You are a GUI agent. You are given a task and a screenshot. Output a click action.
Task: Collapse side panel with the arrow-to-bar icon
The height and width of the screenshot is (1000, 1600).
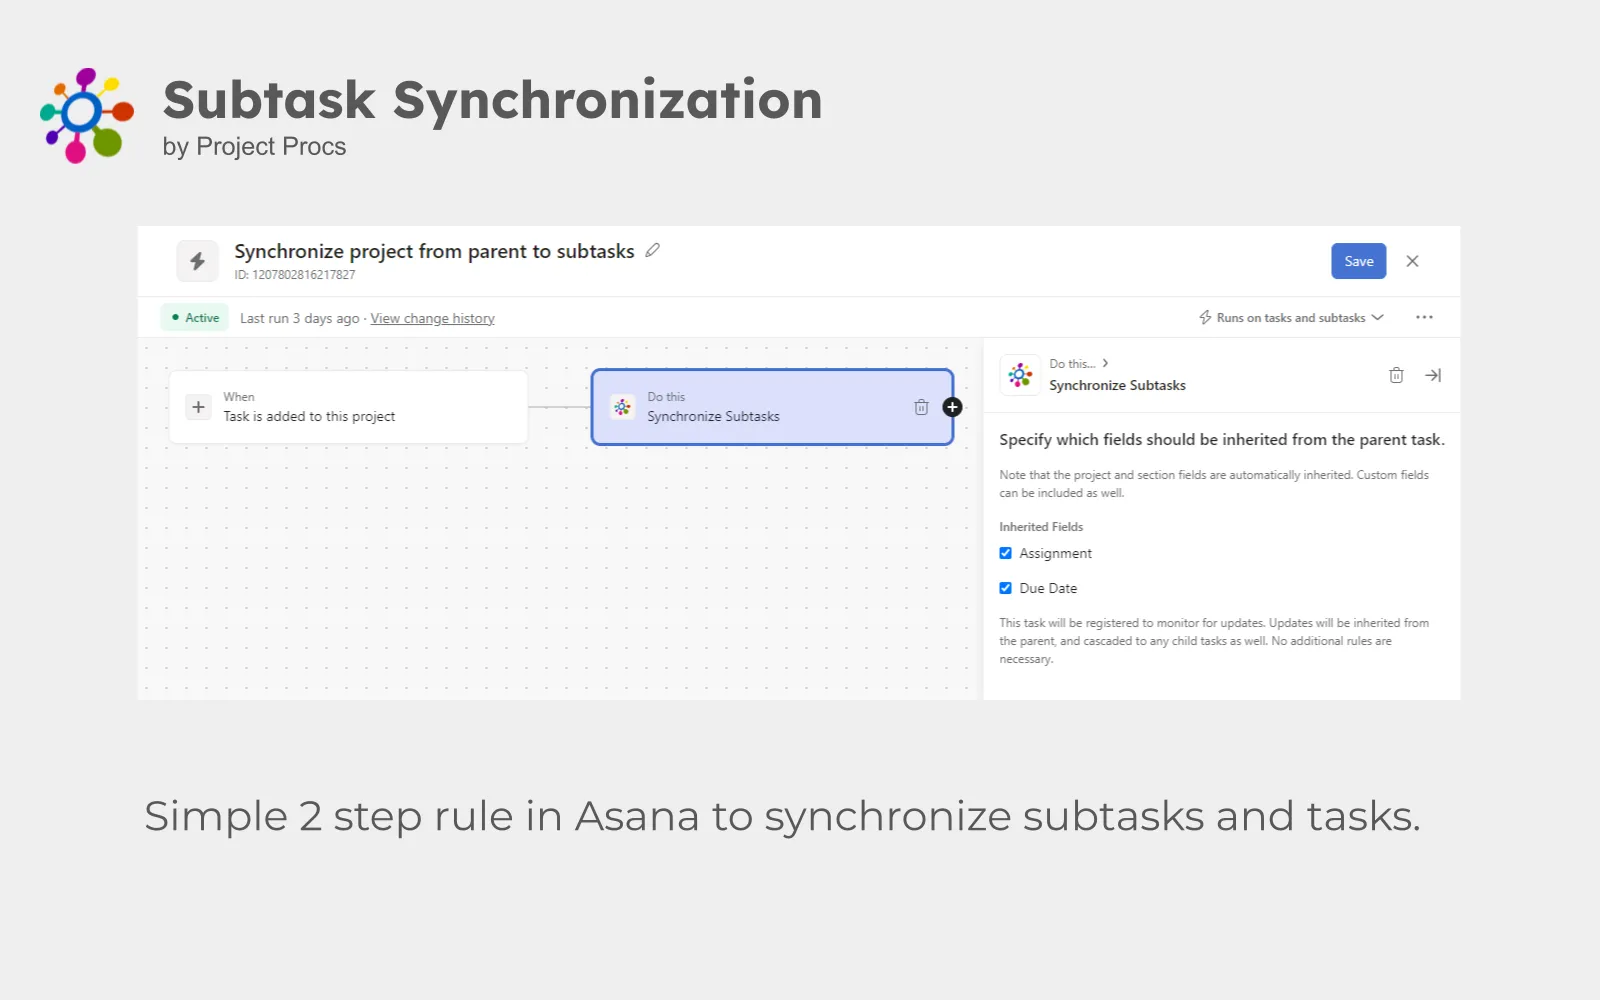(x=1433, y=375)
